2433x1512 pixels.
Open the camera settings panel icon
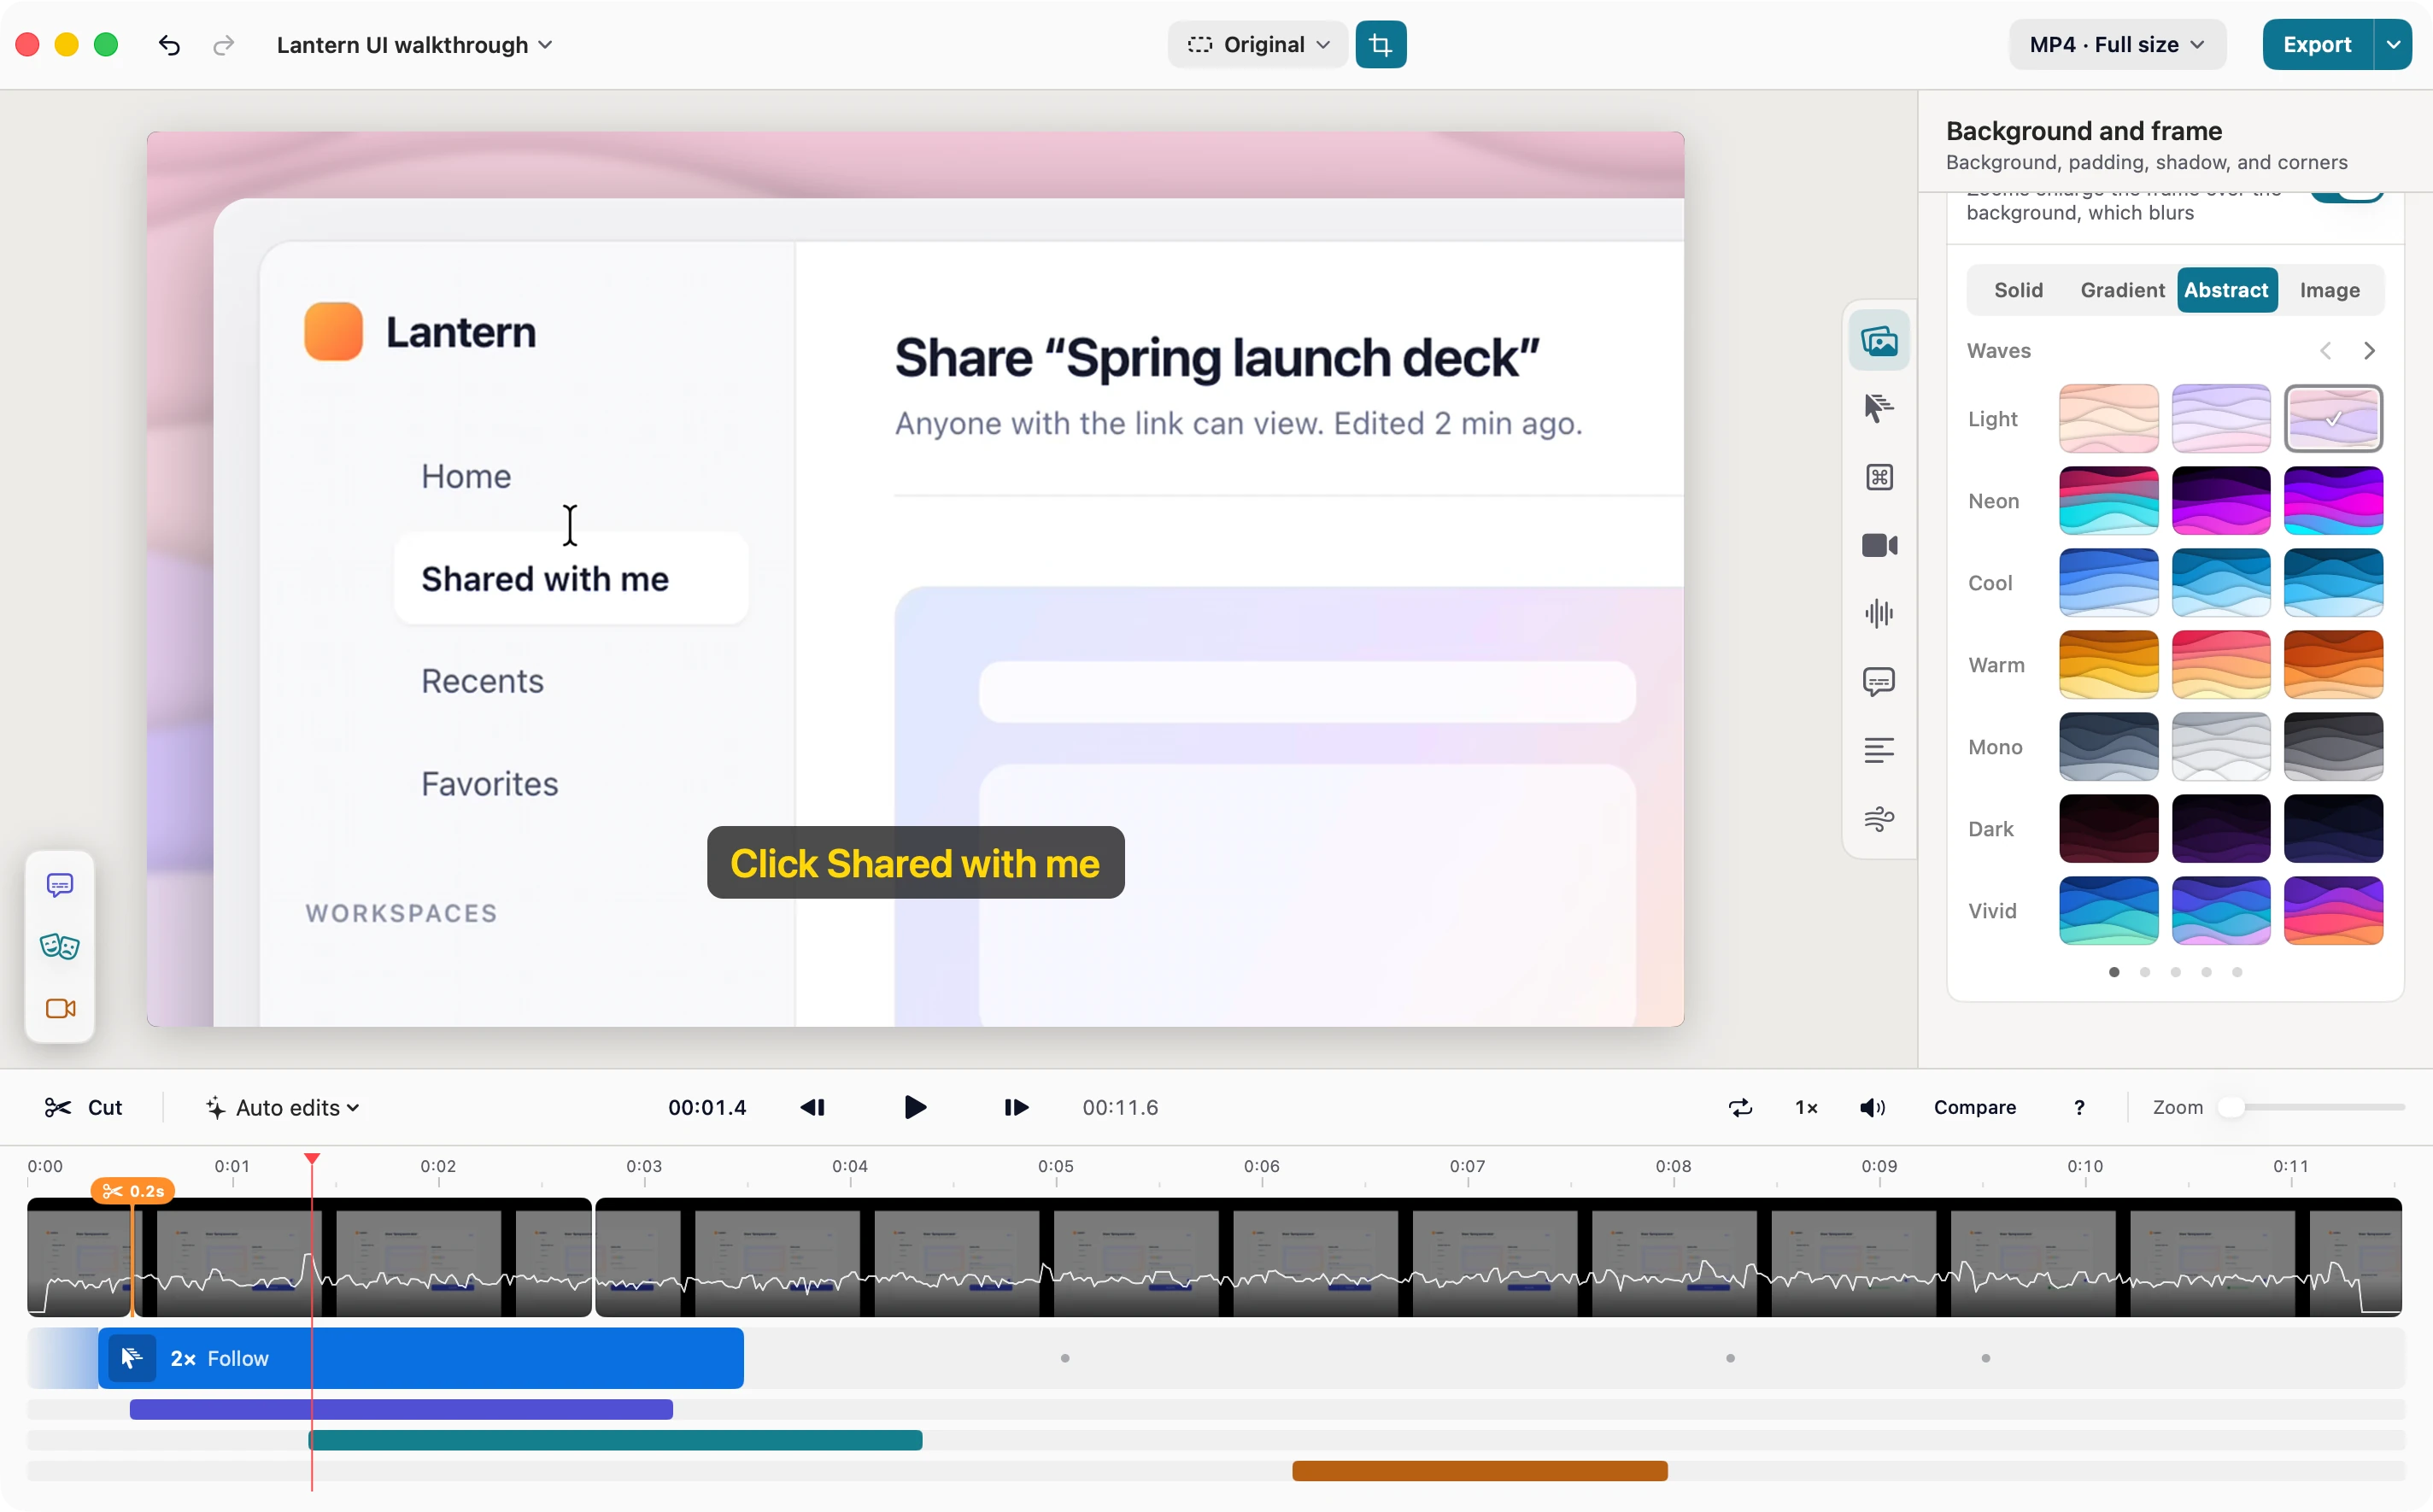(x=1878, y=545)
